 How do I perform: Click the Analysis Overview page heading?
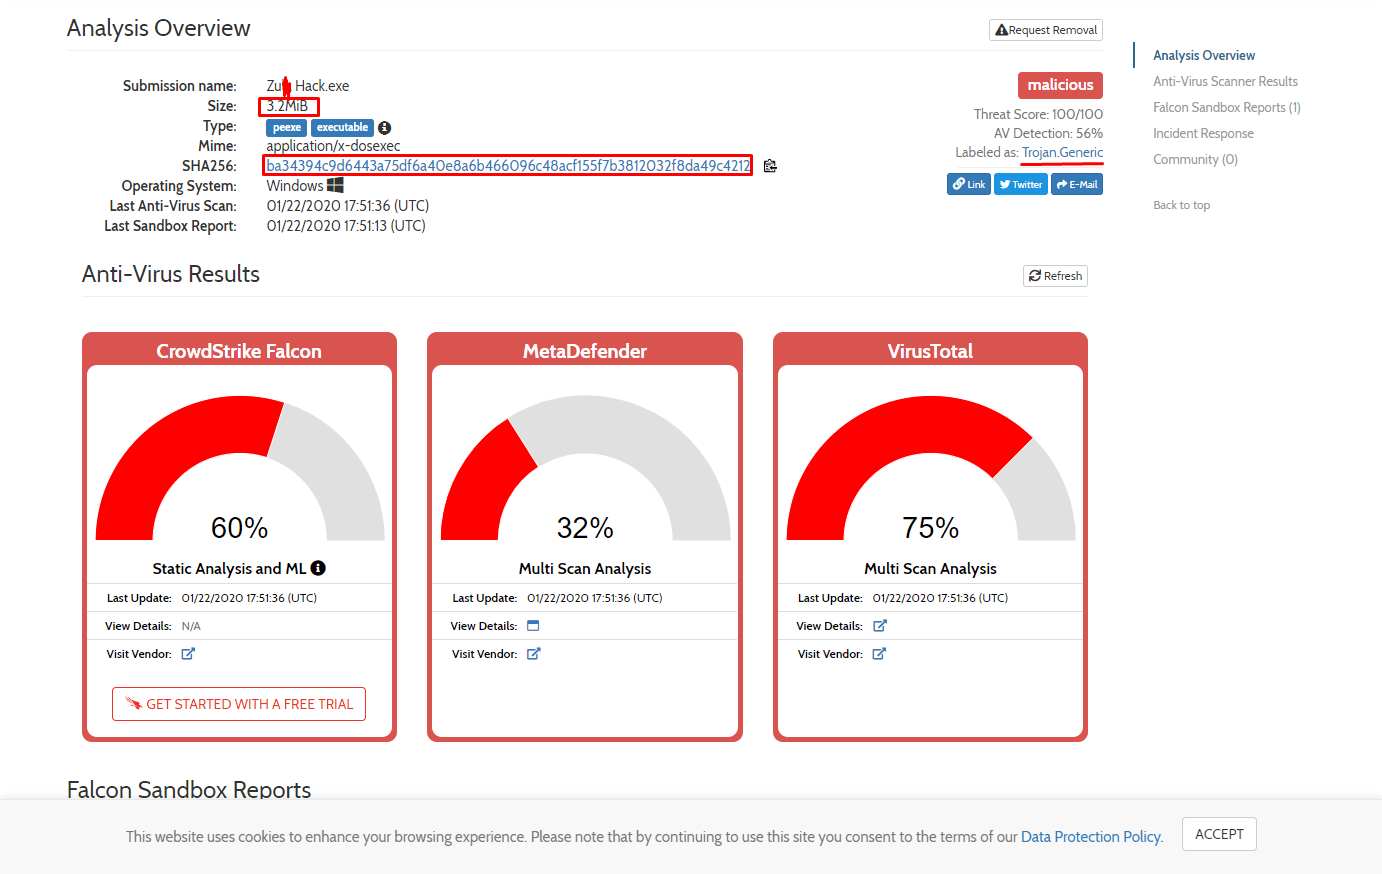pyautogui.click(x=159, y=28)
